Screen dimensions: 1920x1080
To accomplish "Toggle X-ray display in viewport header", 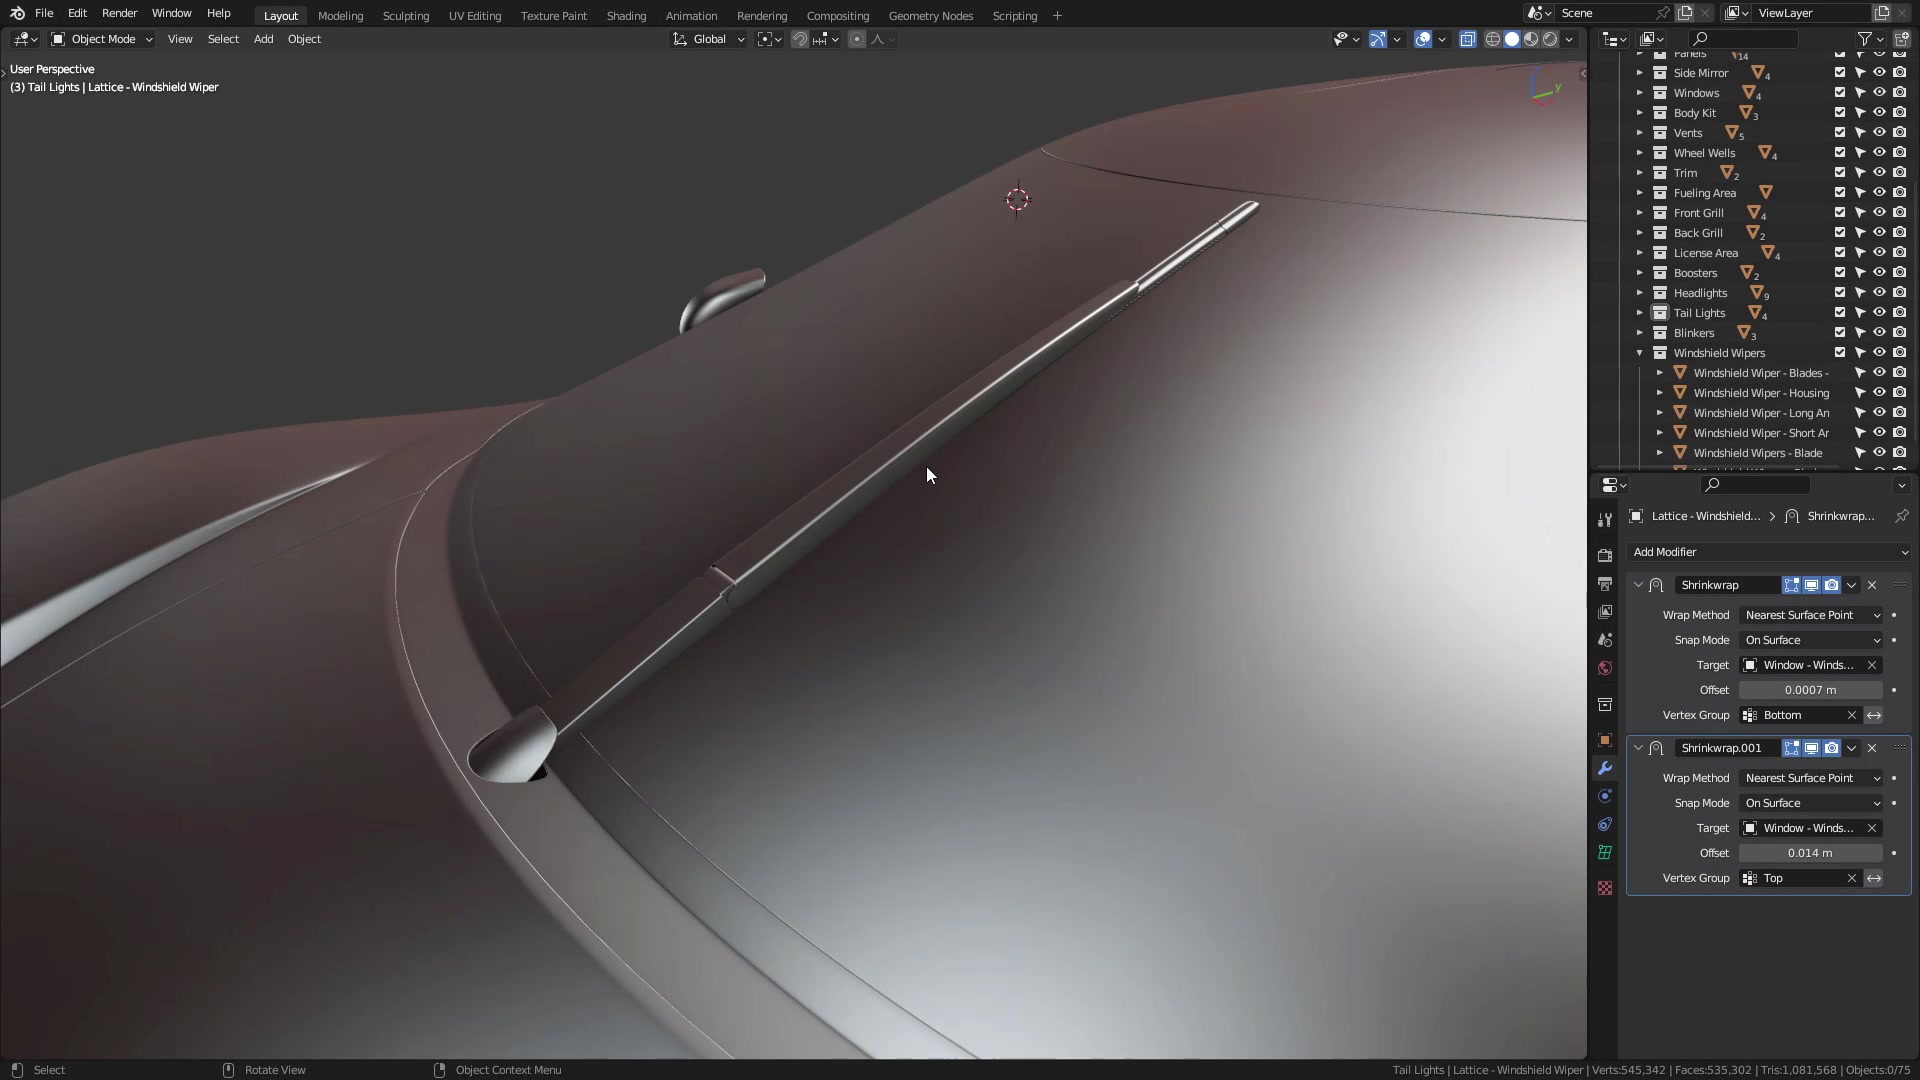I will coord(1467,39).
